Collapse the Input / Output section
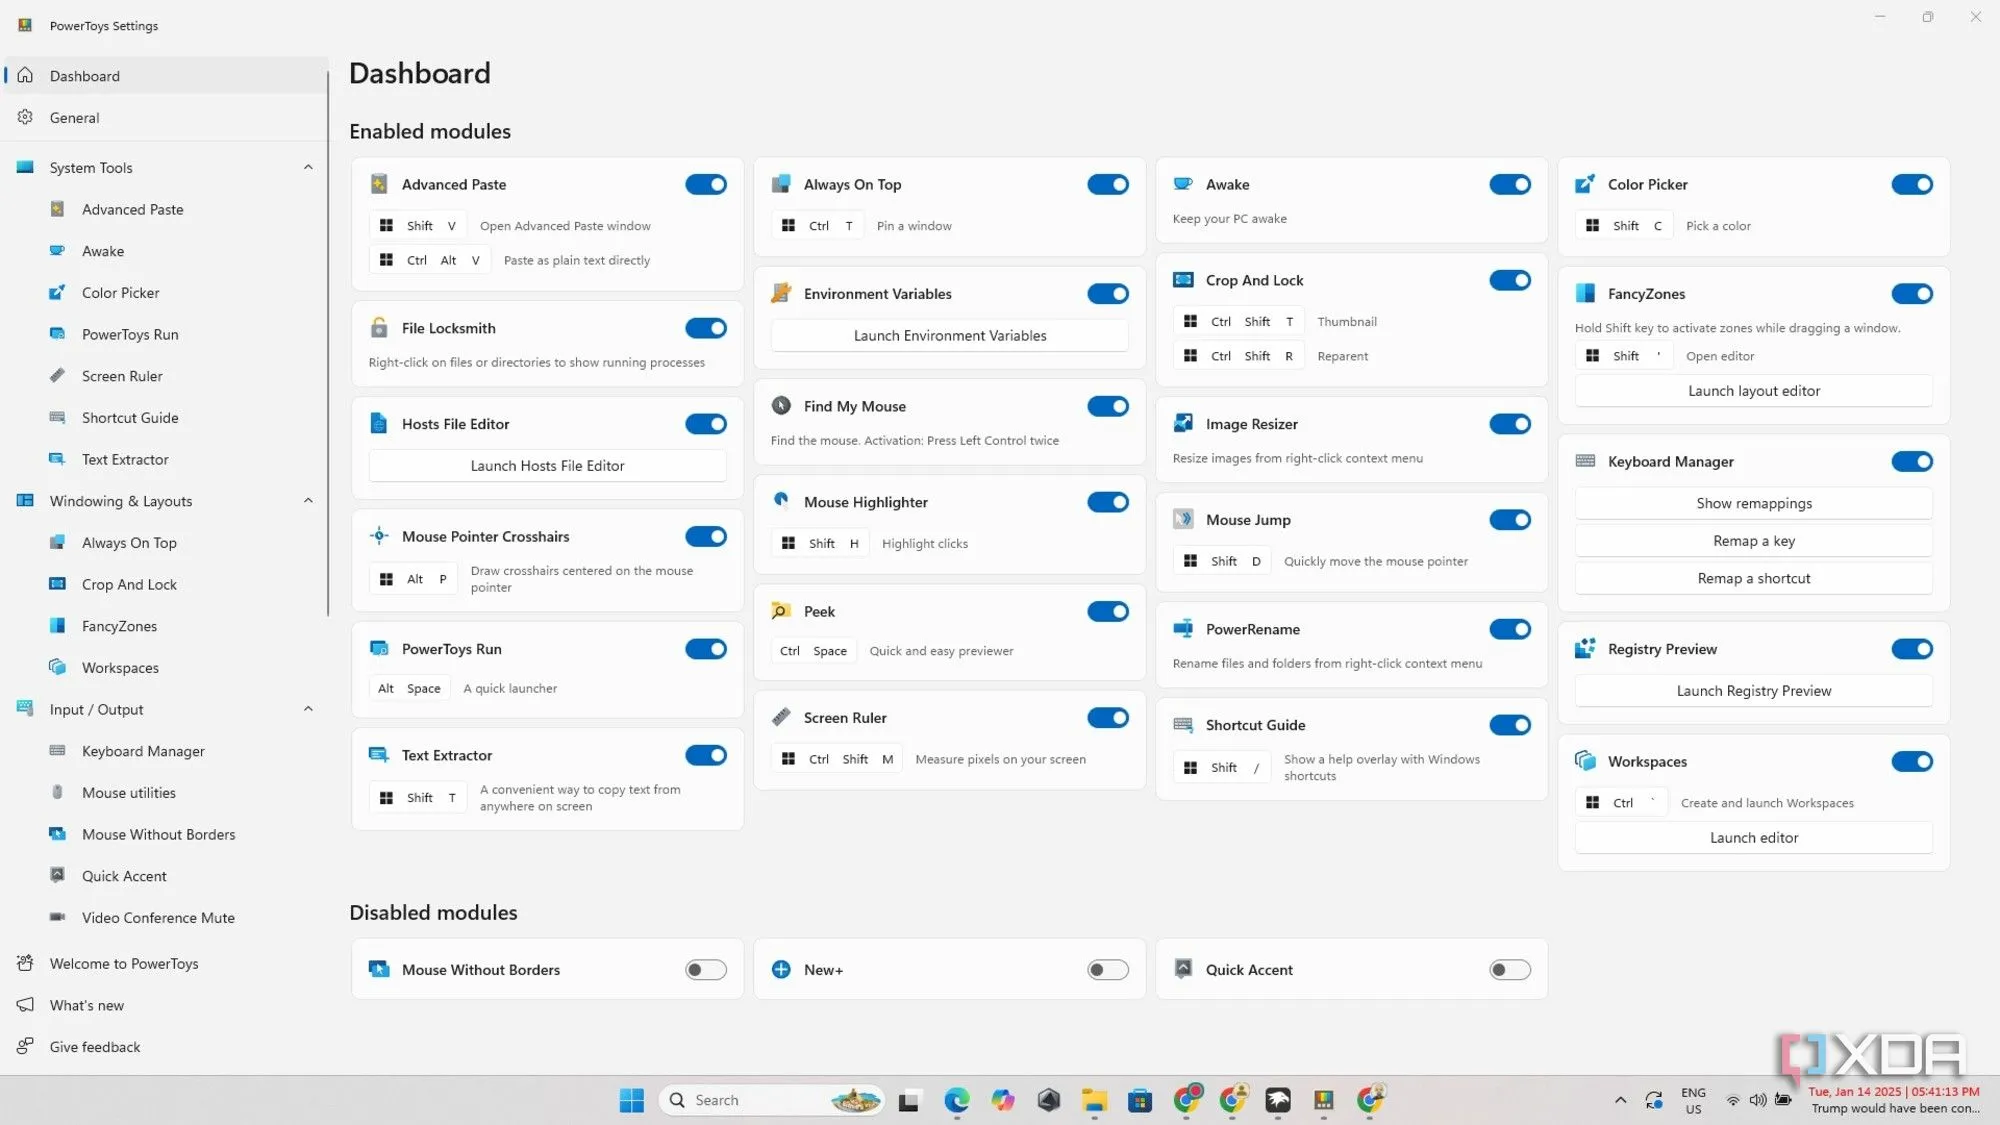The image size is (2000, 1125). 308,709
